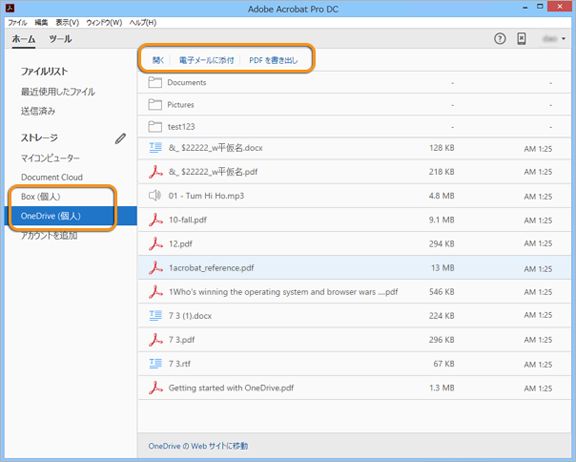Image resolution: width=576 pixels, height=462 pixels.
Task: Click the 13 MB size value
Action: click(443, 268)
